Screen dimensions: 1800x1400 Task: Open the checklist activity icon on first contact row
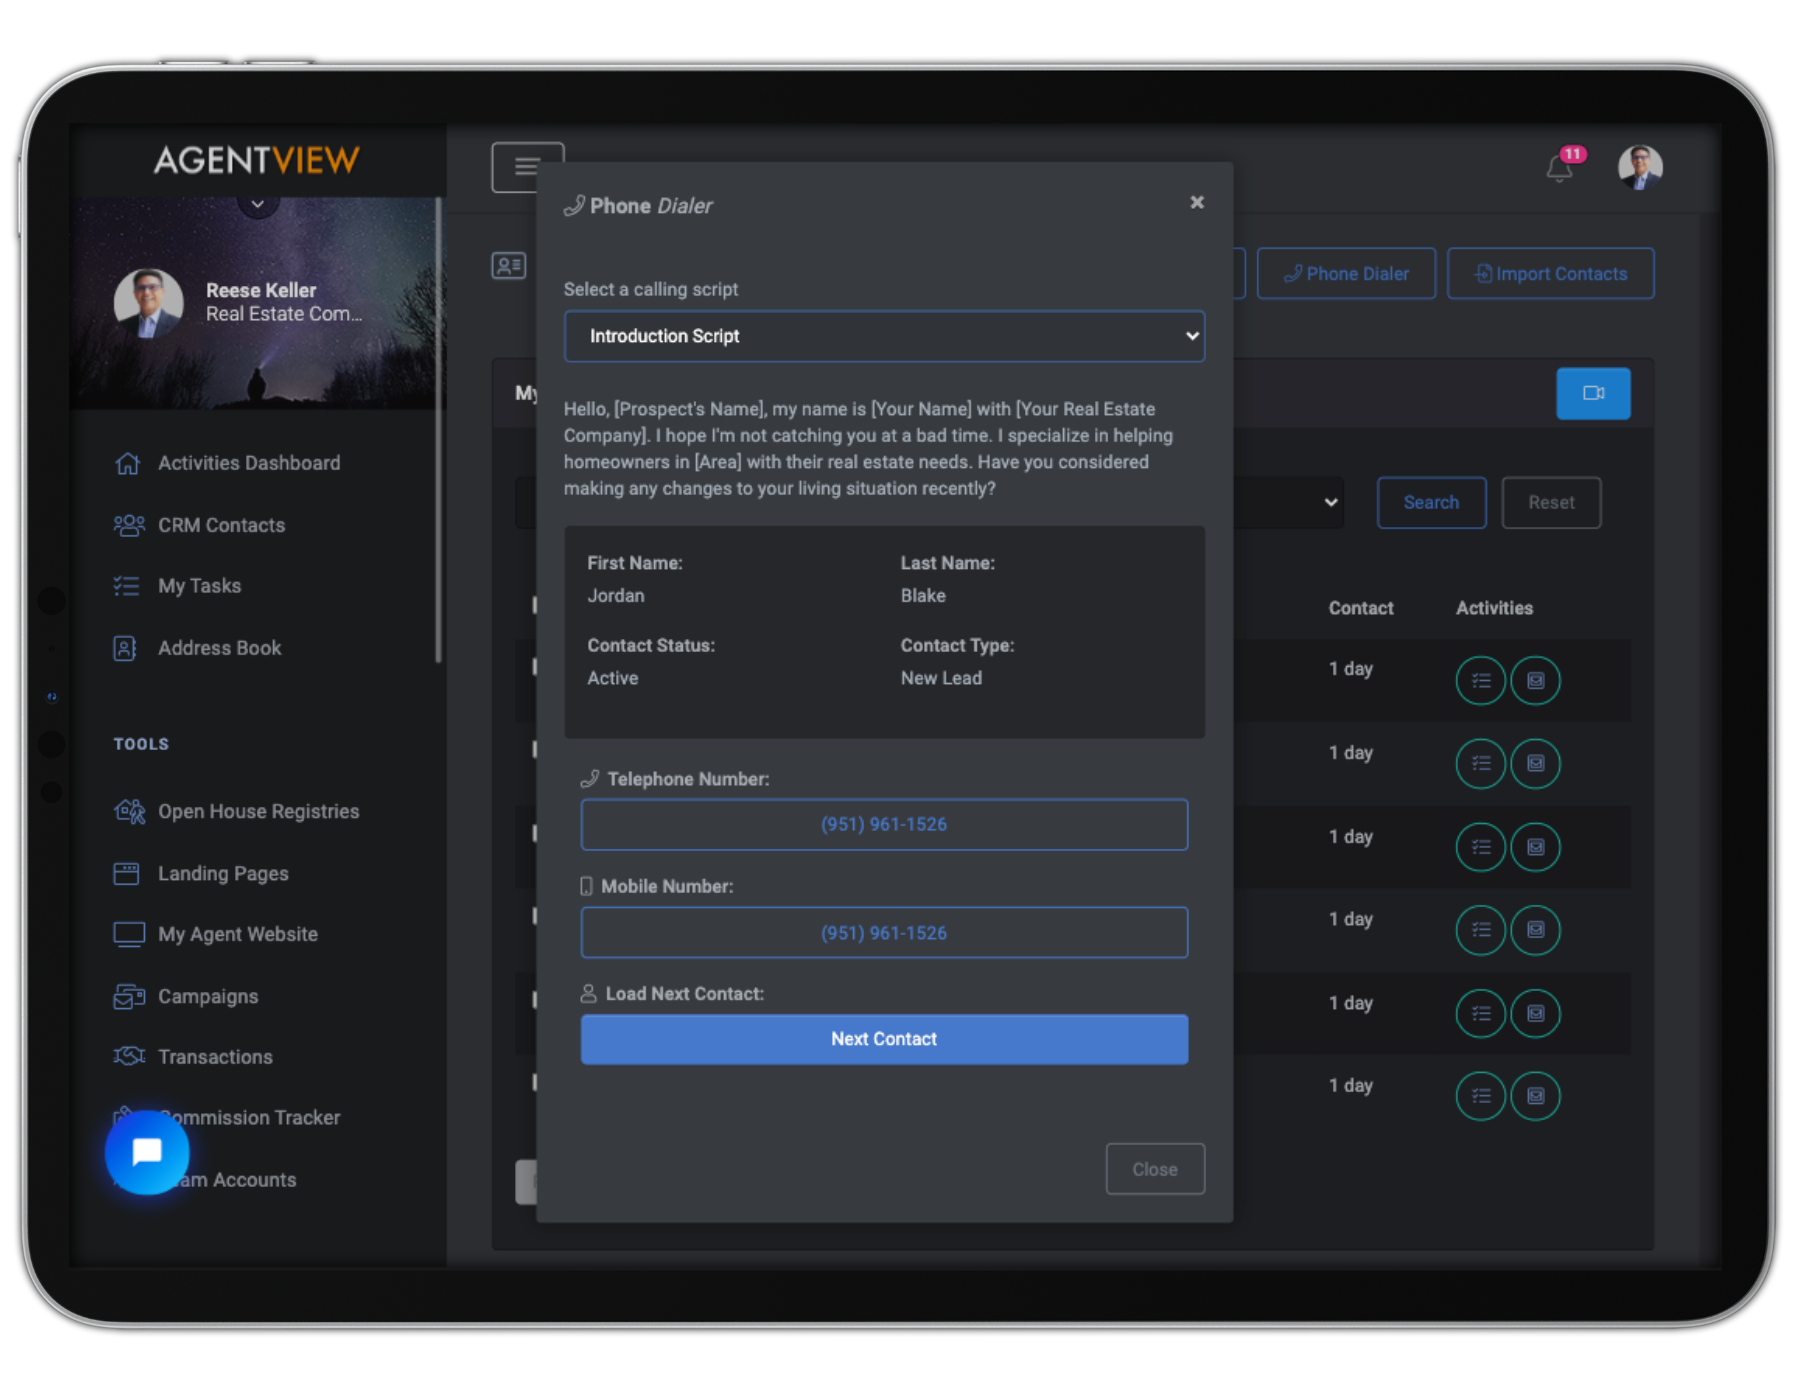(x=1481, y=681)
